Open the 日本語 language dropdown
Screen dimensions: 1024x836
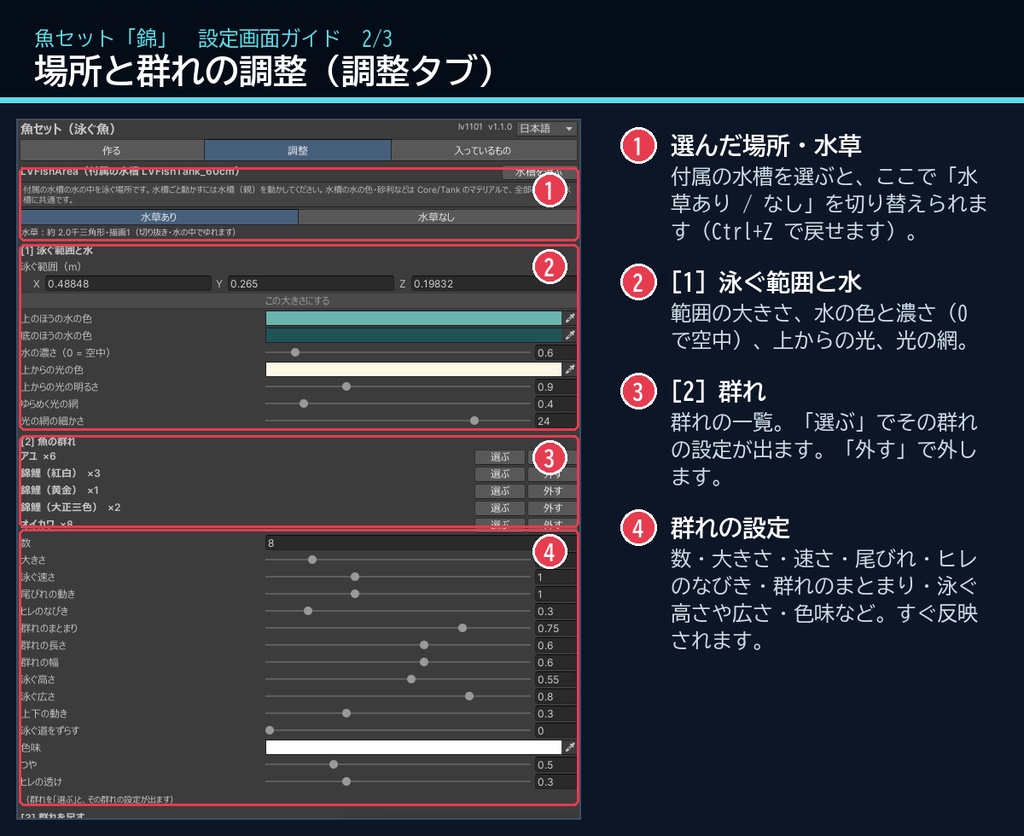pos(546,129)
